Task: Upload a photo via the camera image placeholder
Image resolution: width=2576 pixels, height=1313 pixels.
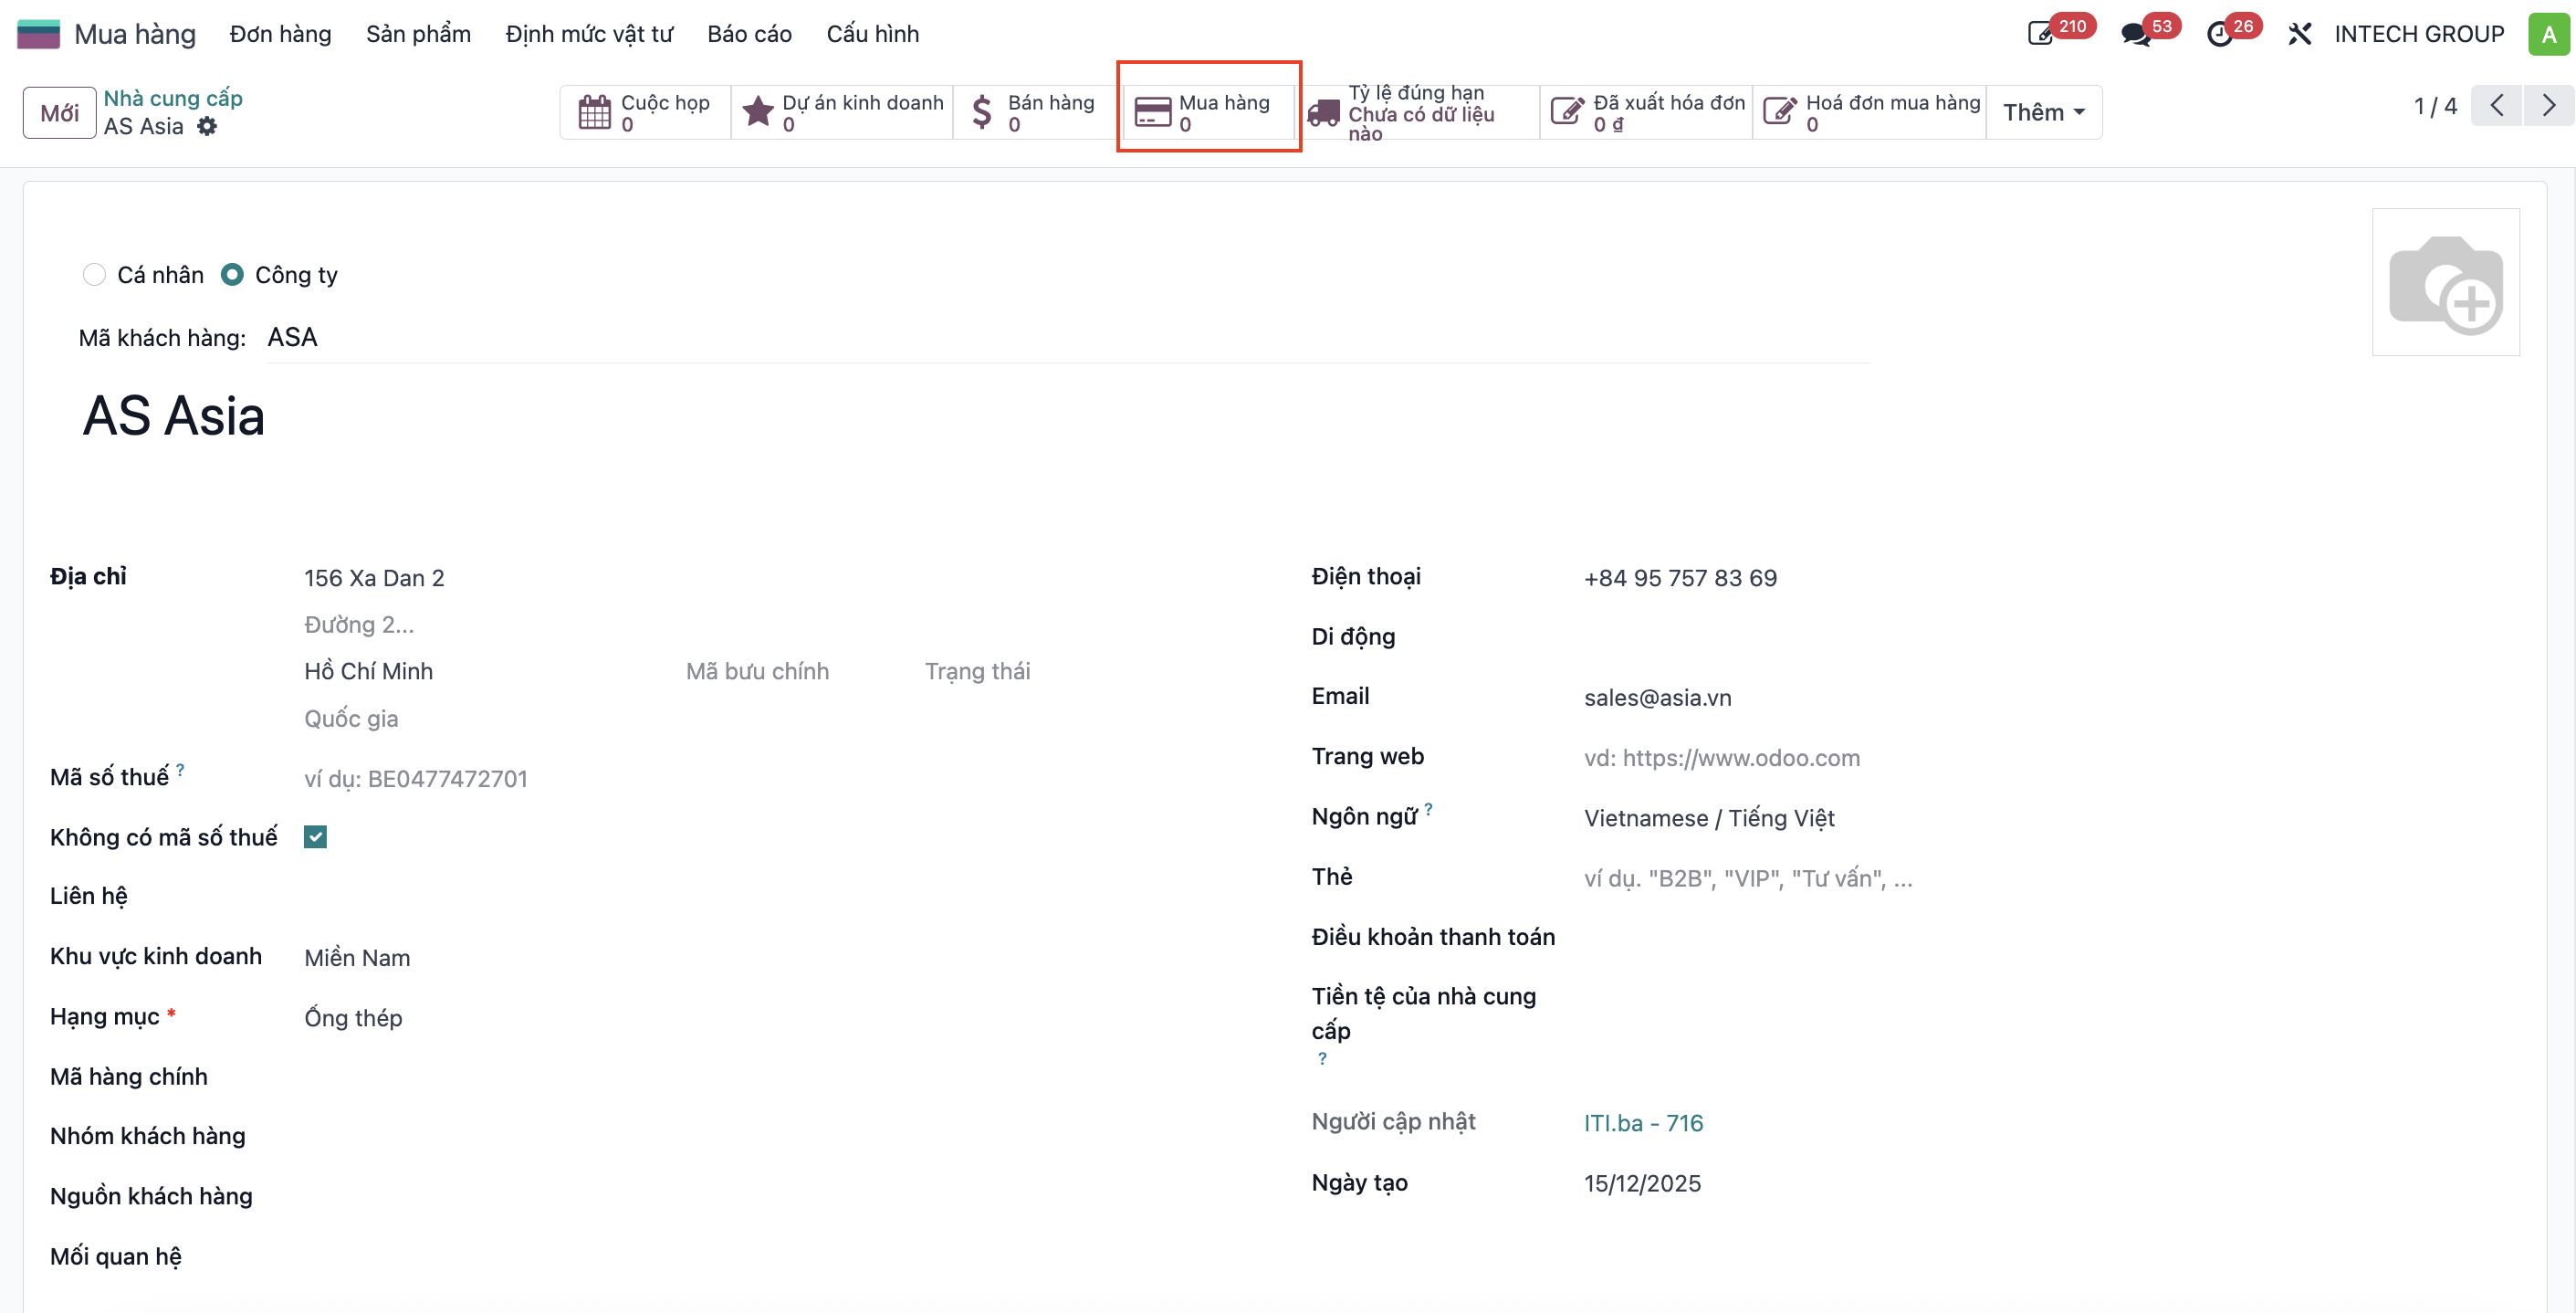Action: (2445, 282)
